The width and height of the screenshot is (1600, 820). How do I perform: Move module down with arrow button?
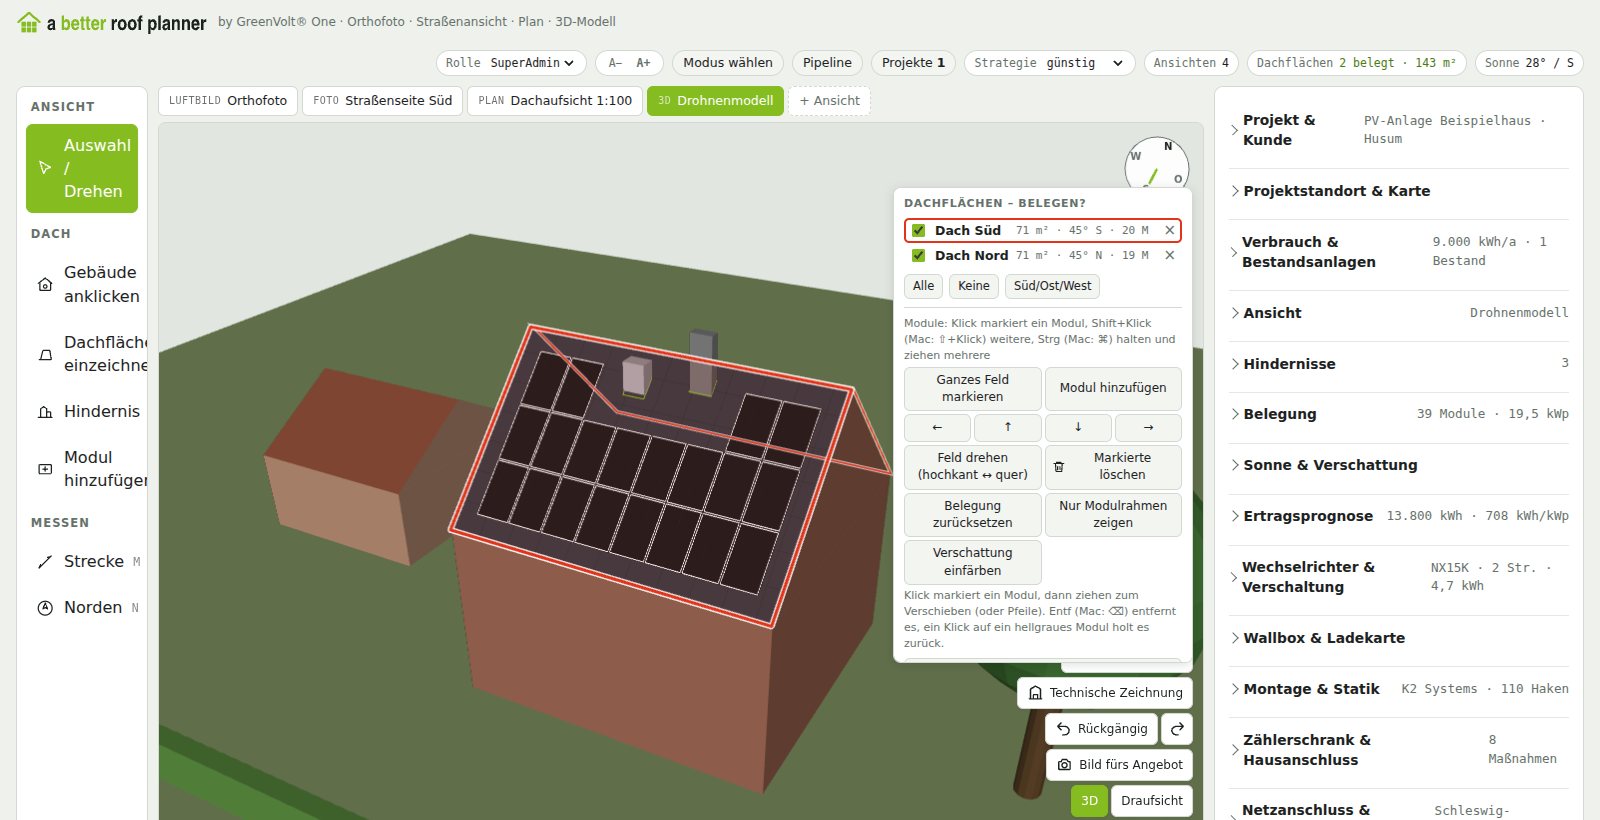pos(1078,427)
